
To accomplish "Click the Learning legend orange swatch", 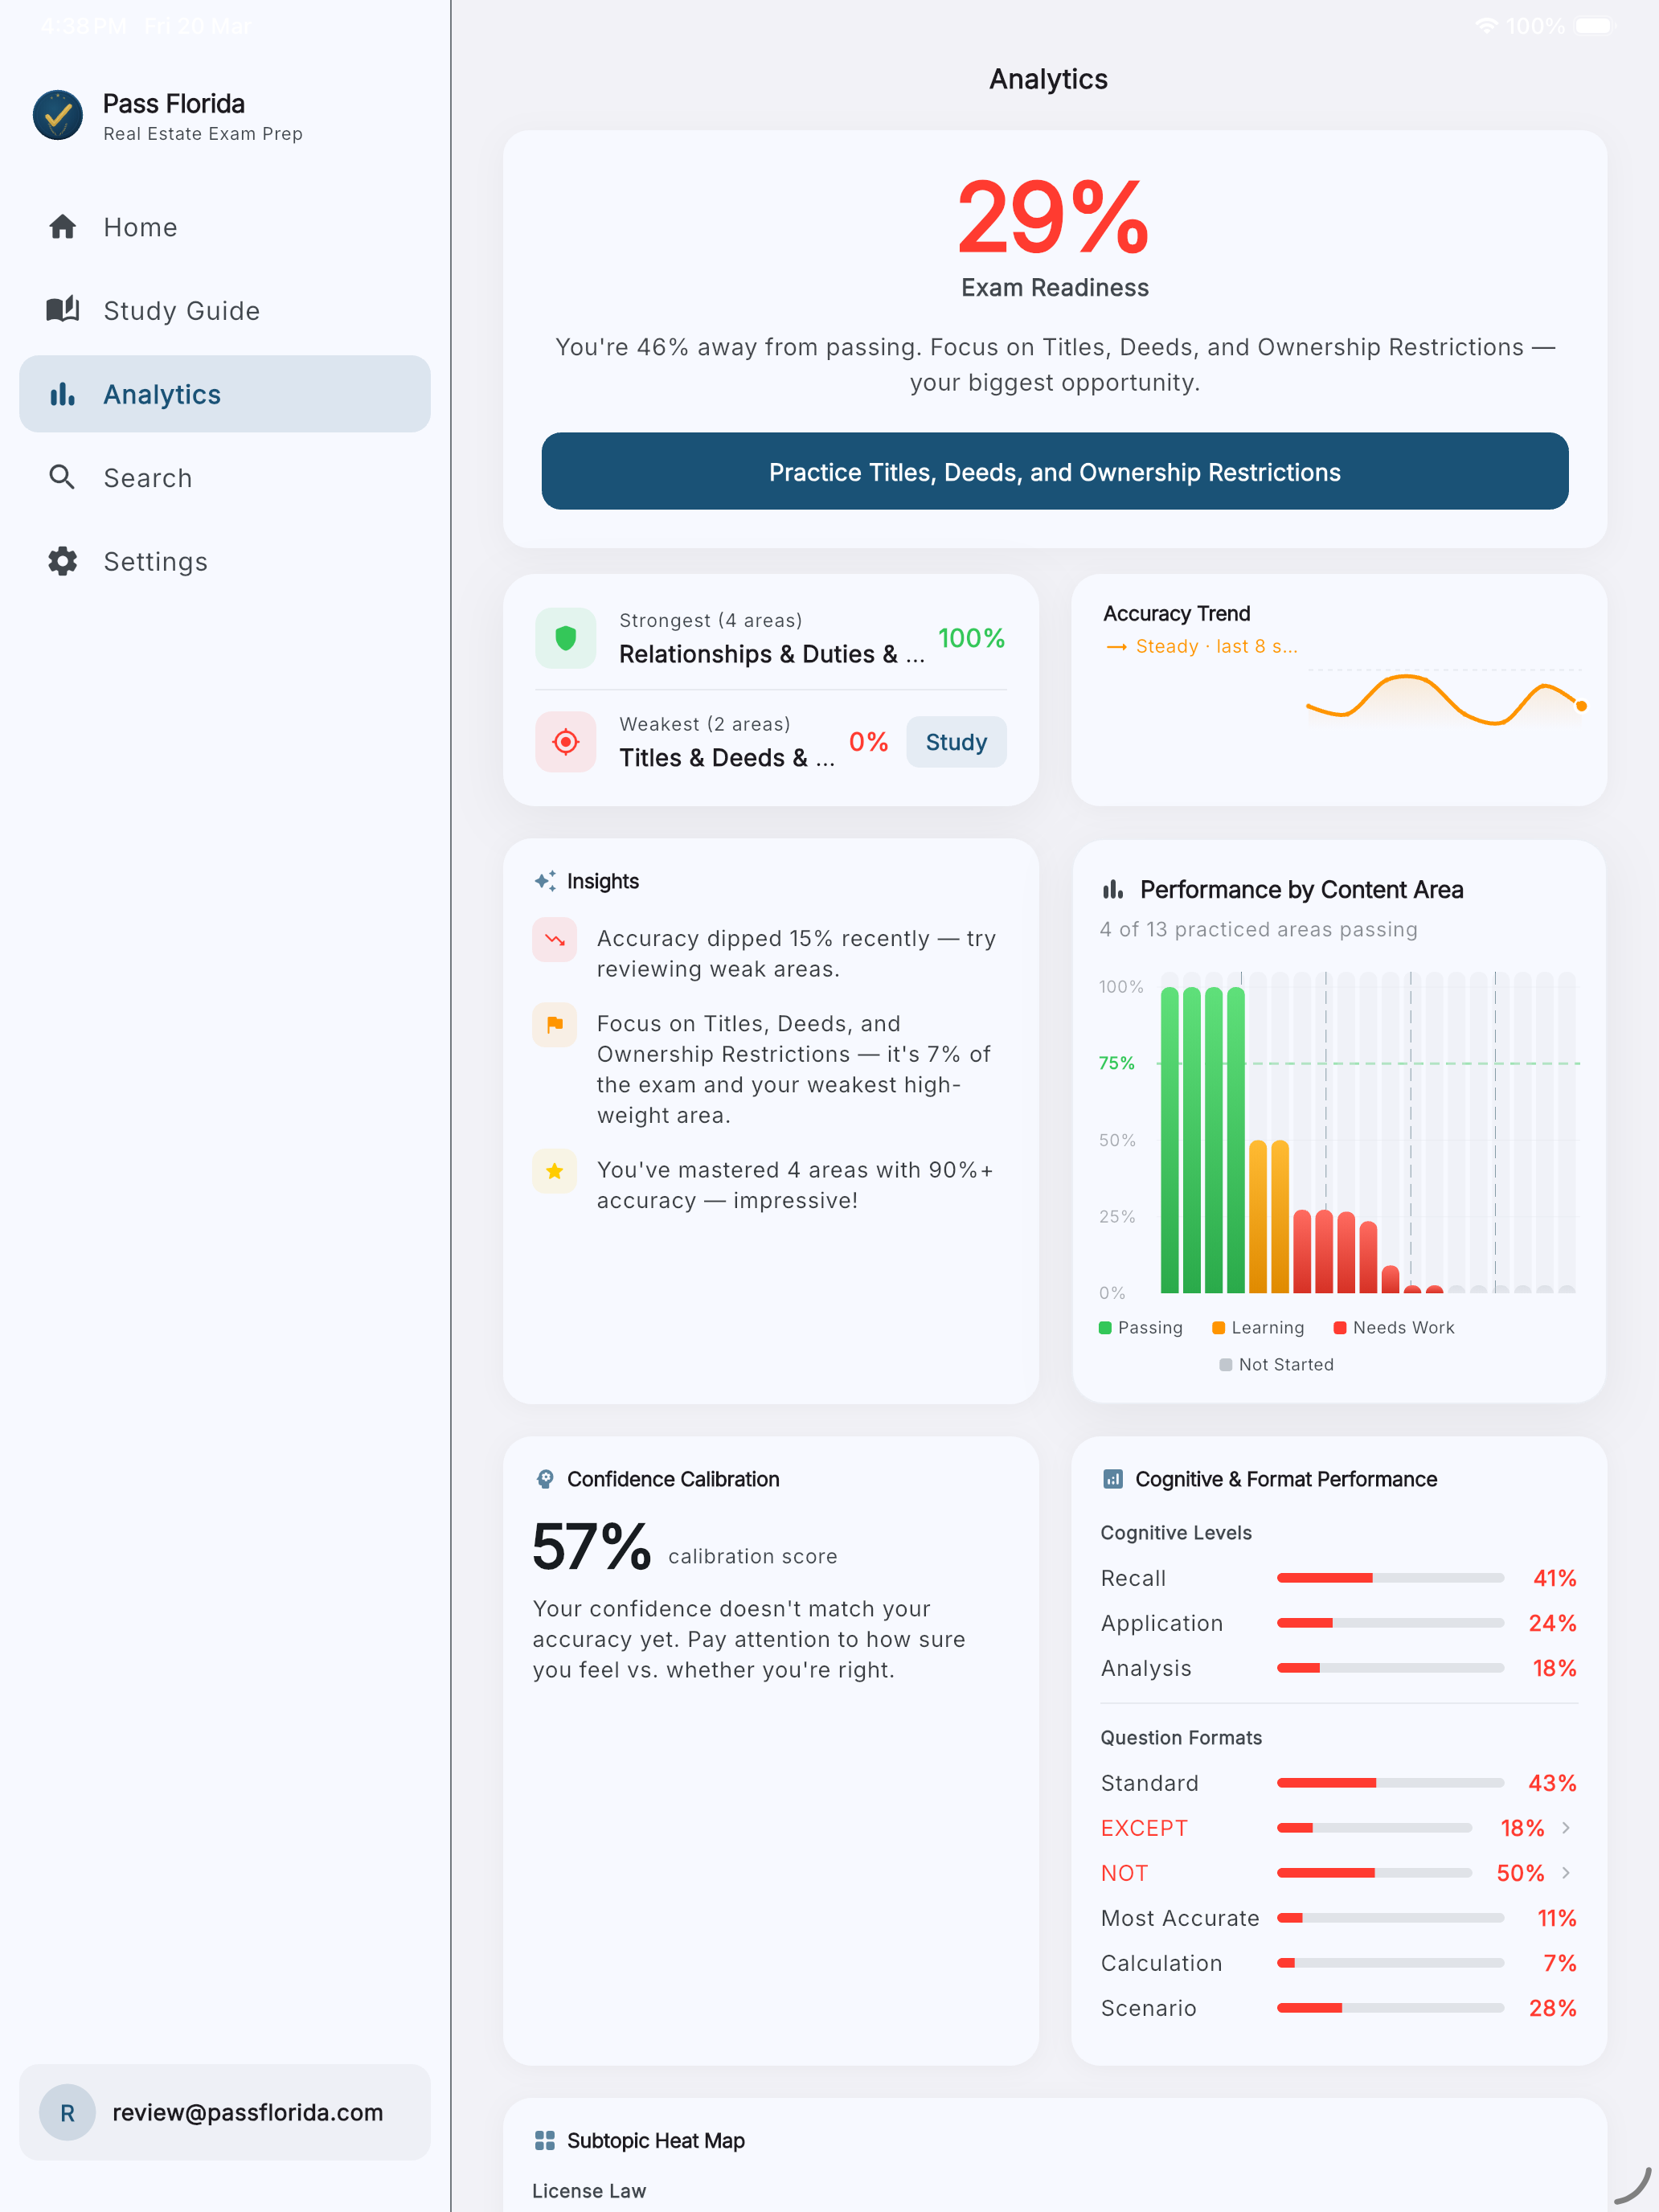I will click(1218, 1328).
